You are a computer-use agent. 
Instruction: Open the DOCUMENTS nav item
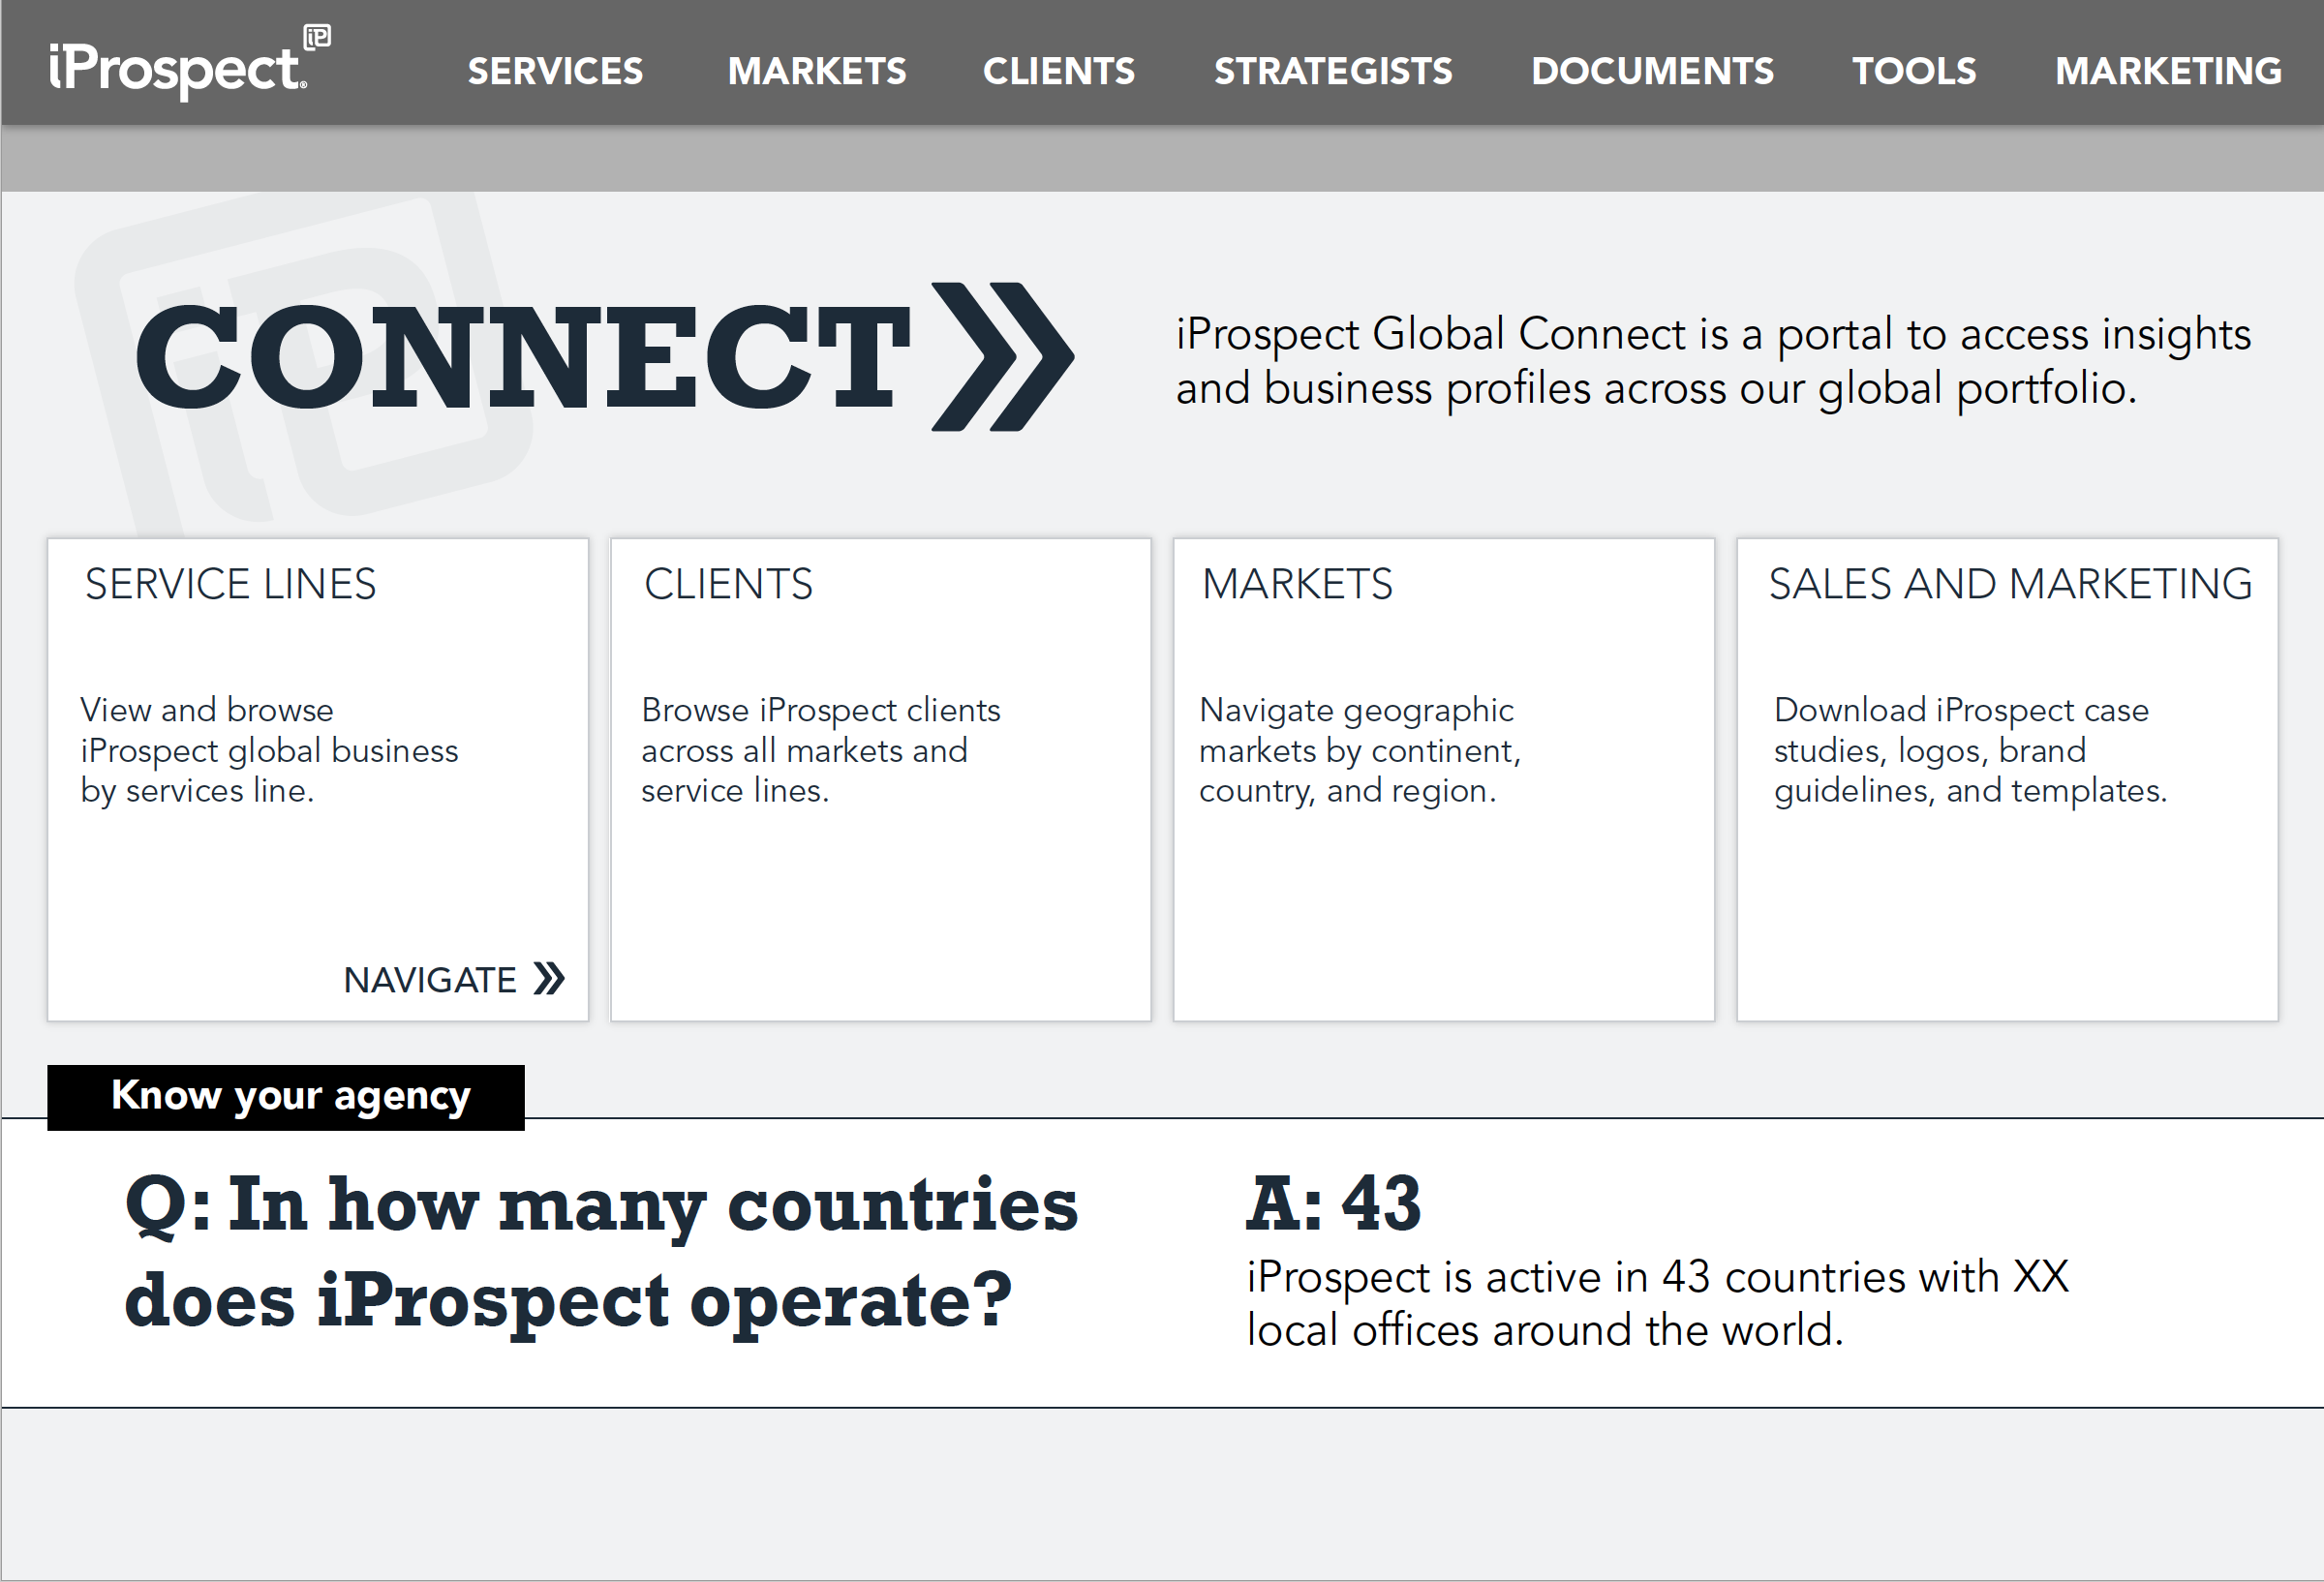coord(1652,71)
